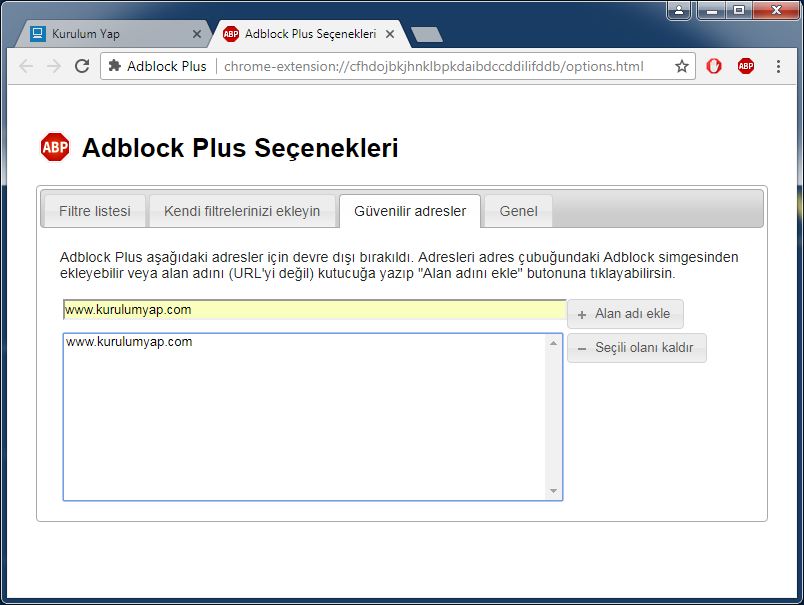Switch to the Kurulum Yap browser tab
This screenshot has width=804, height=605.
pos(114,34)
